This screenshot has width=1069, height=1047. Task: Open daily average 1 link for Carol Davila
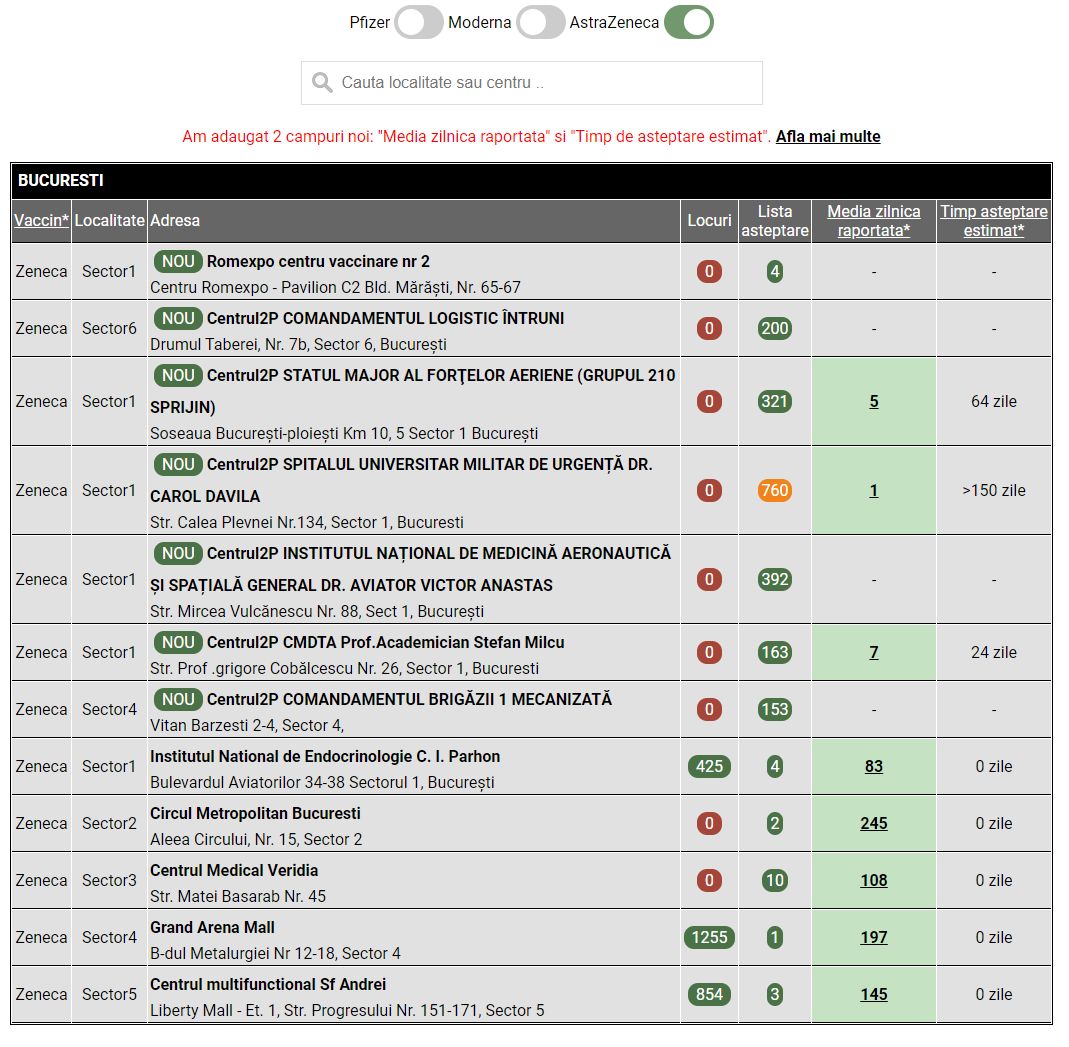click(873, 490)
